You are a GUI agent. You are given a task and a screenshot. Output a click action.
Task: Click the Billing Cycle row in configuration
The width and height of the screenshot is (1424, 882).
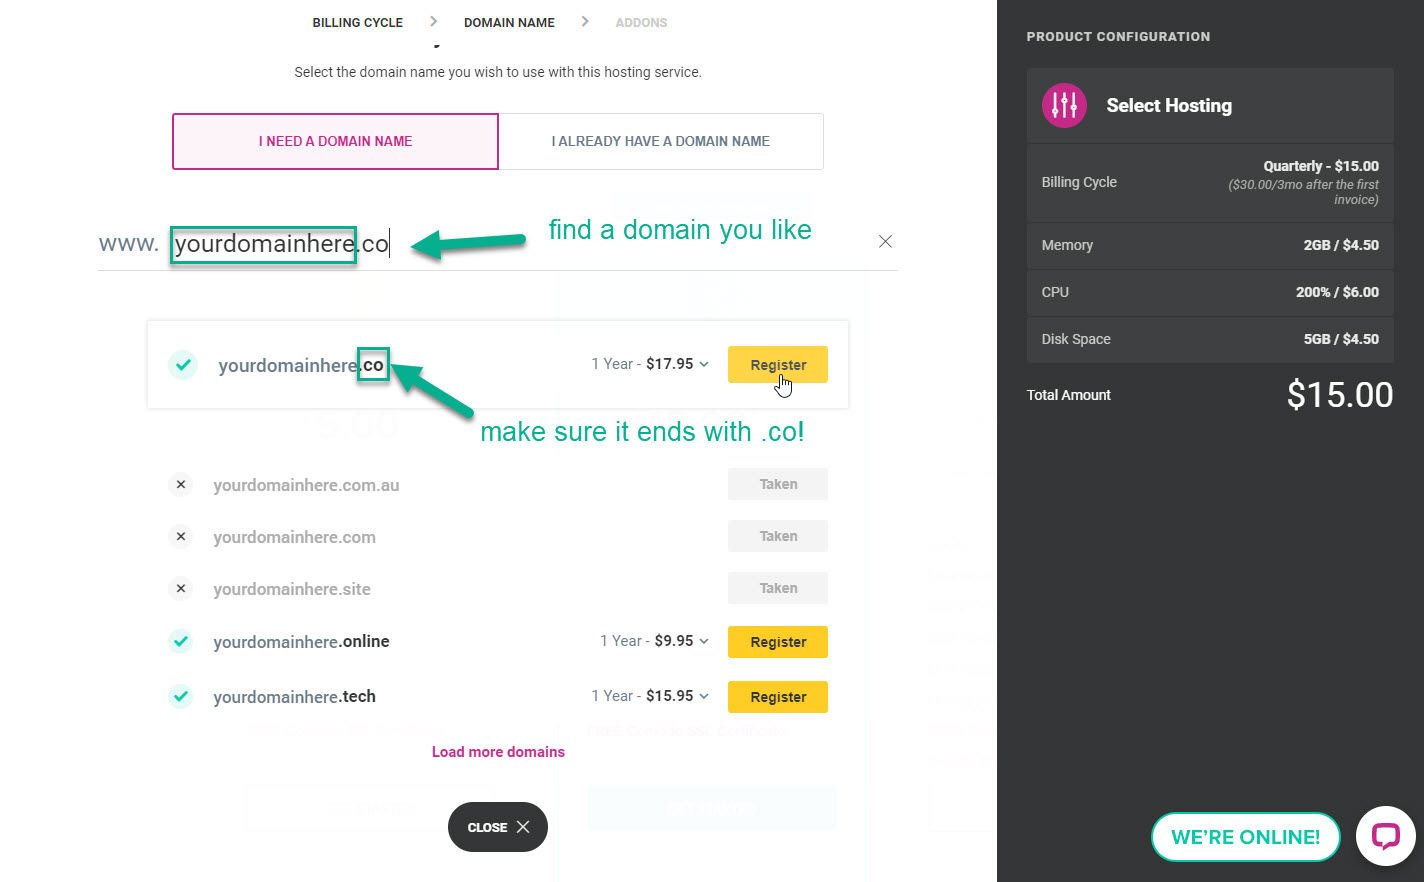pyautogui.click(x=1210, y=183)
